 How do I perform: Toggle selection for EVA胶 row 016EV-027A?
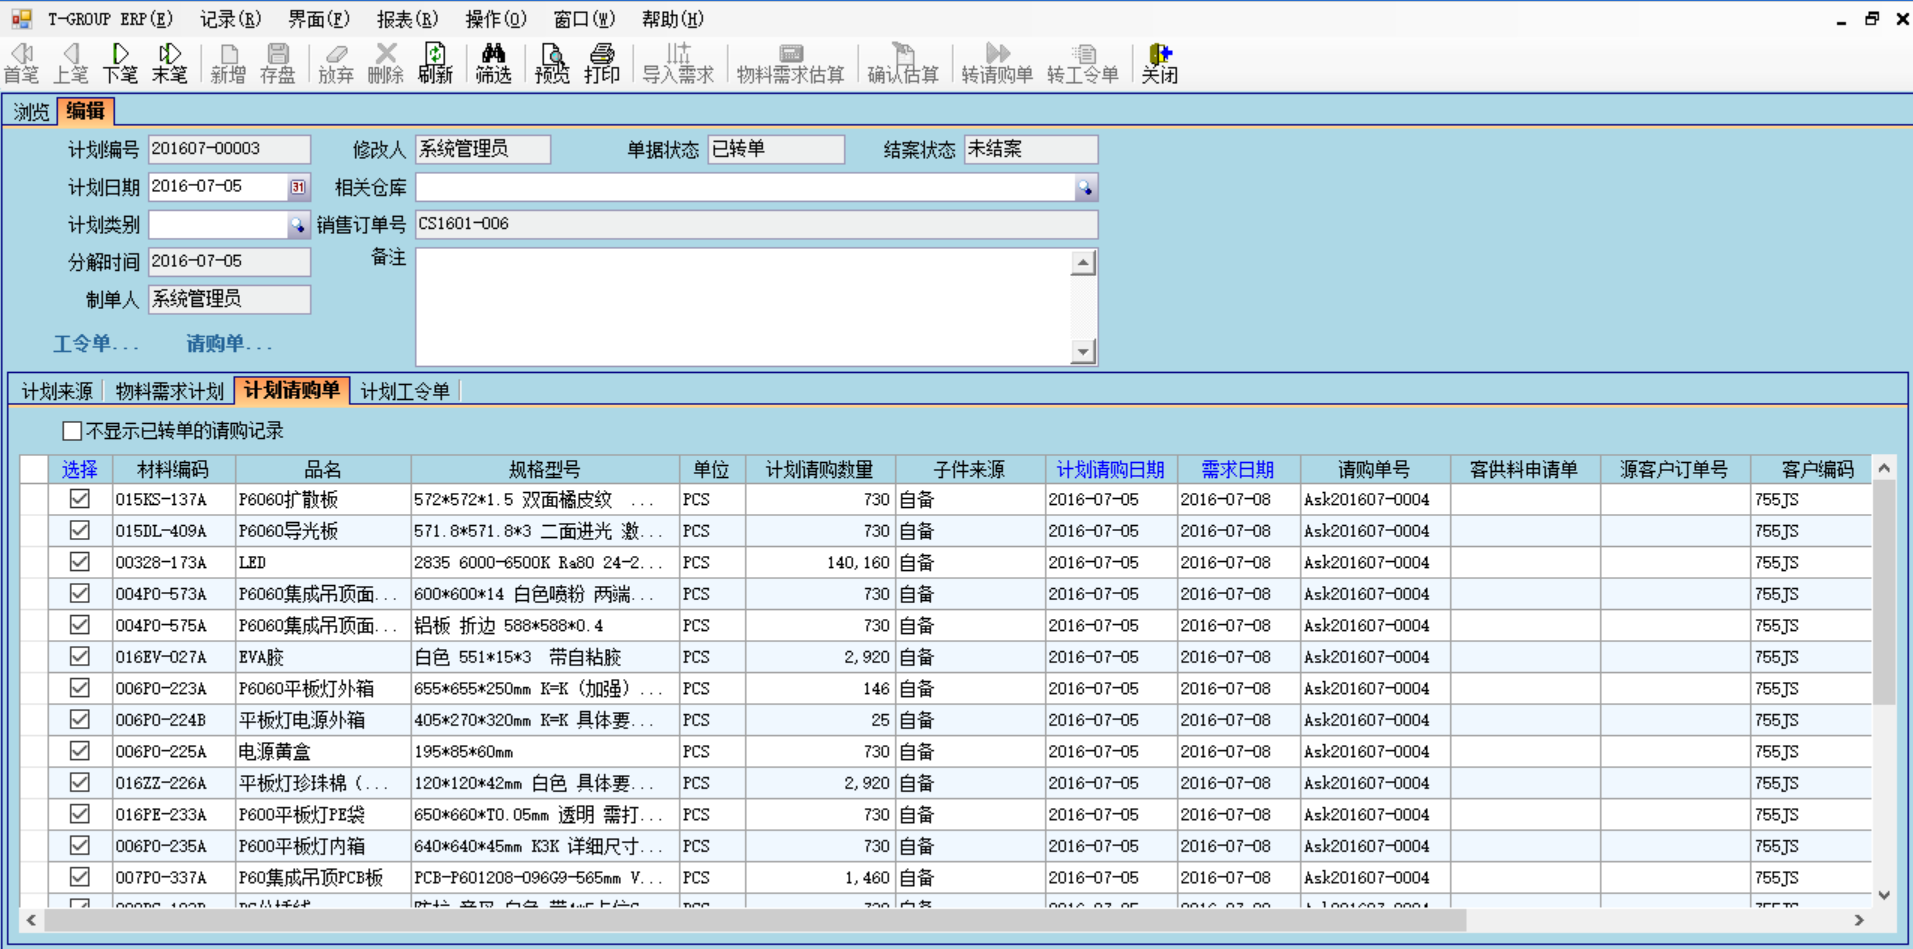pos(80,656)
